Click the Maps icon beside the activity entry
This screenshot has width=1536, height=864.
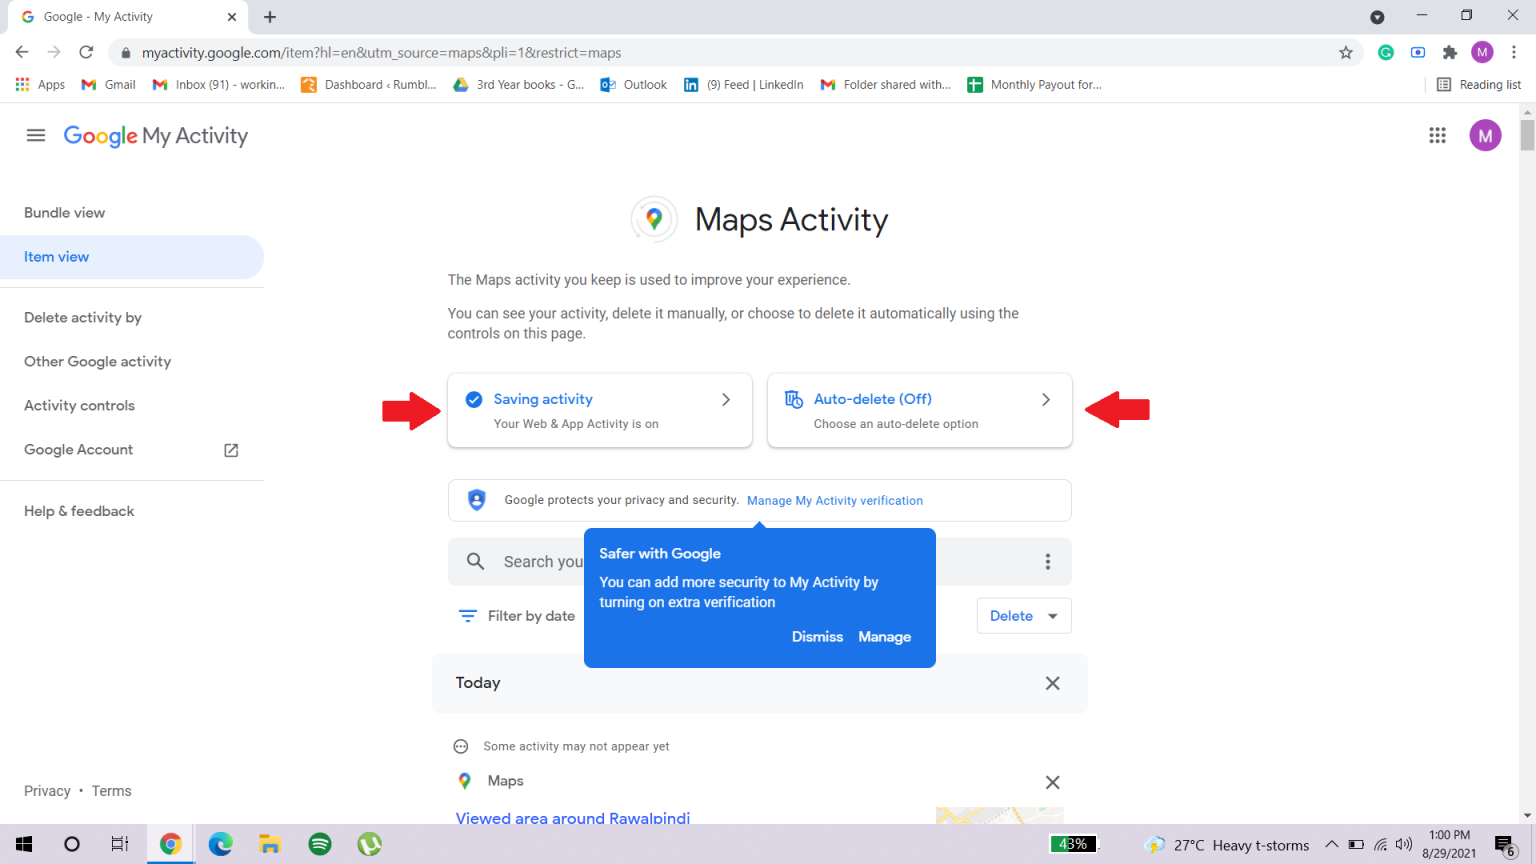464,780
